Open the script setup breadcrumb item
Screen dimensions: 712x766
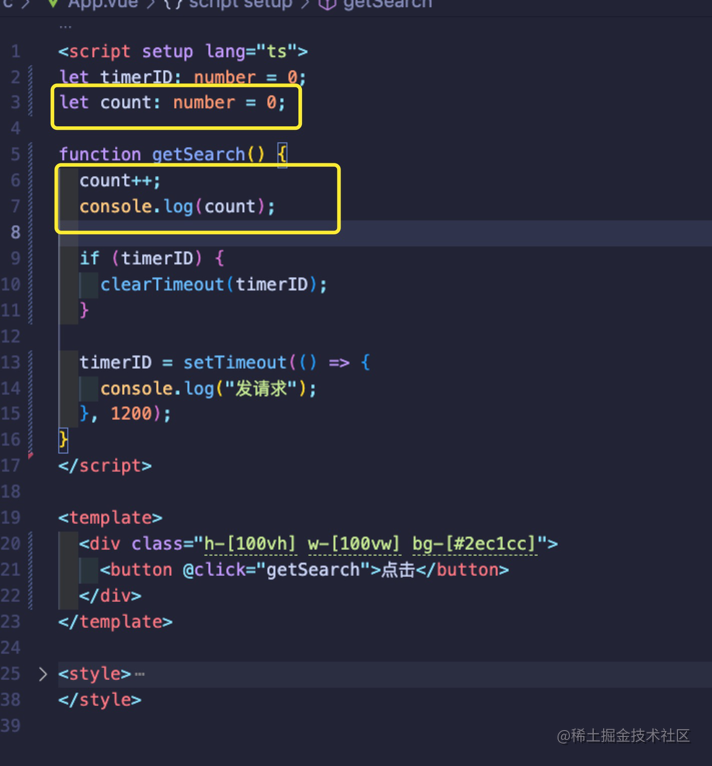coord(229,4)
